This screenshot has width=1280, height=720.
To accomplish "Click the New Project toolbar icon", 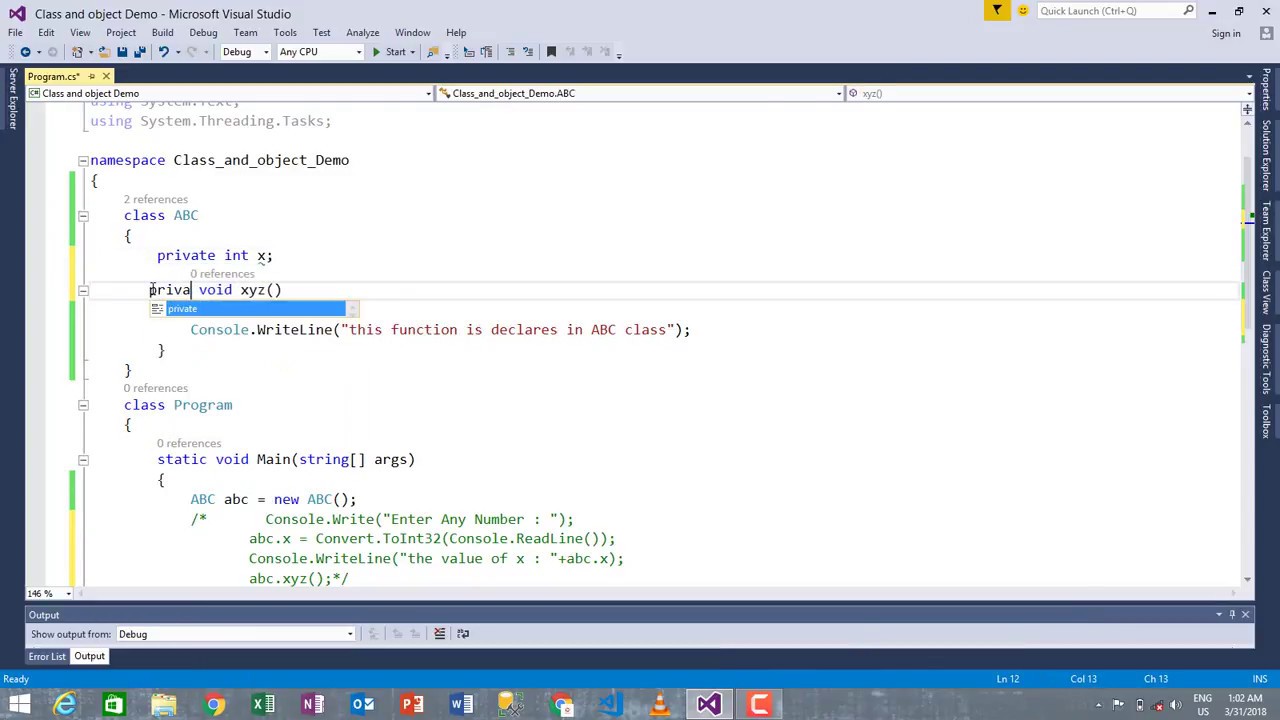I will (79, 52).
